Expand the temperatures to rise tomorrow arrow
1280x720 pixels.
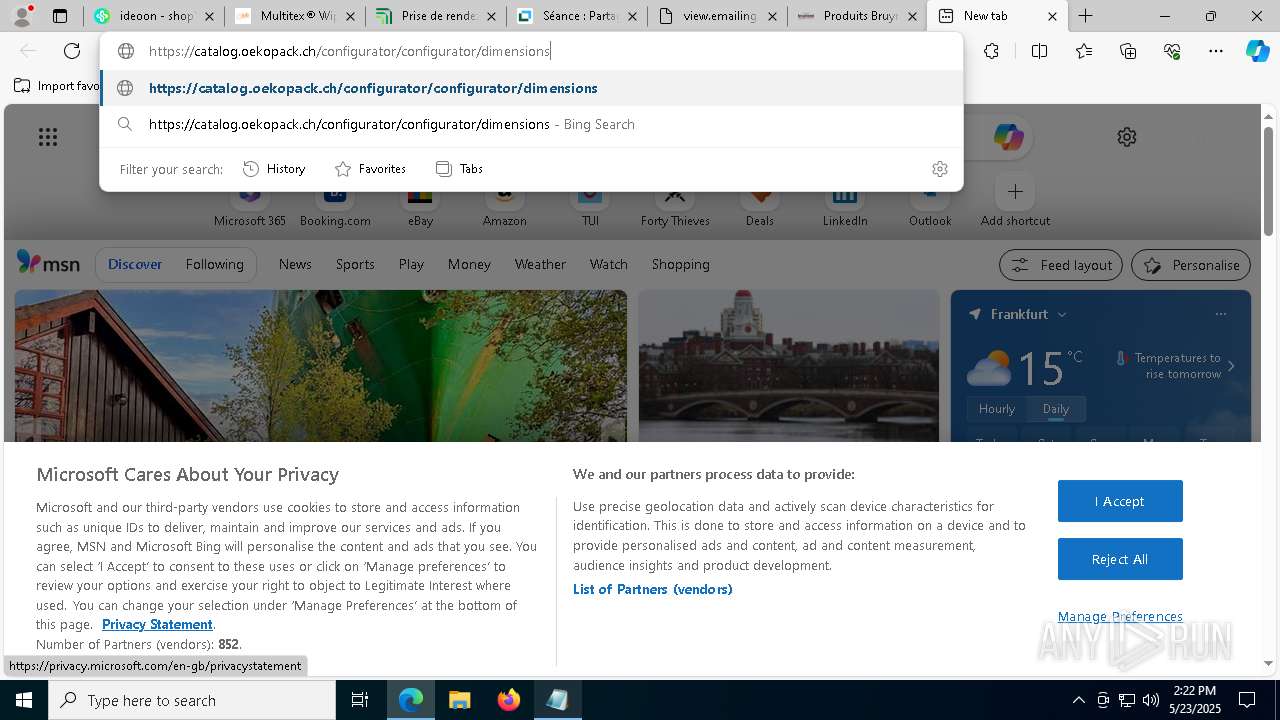point(1231,366)
